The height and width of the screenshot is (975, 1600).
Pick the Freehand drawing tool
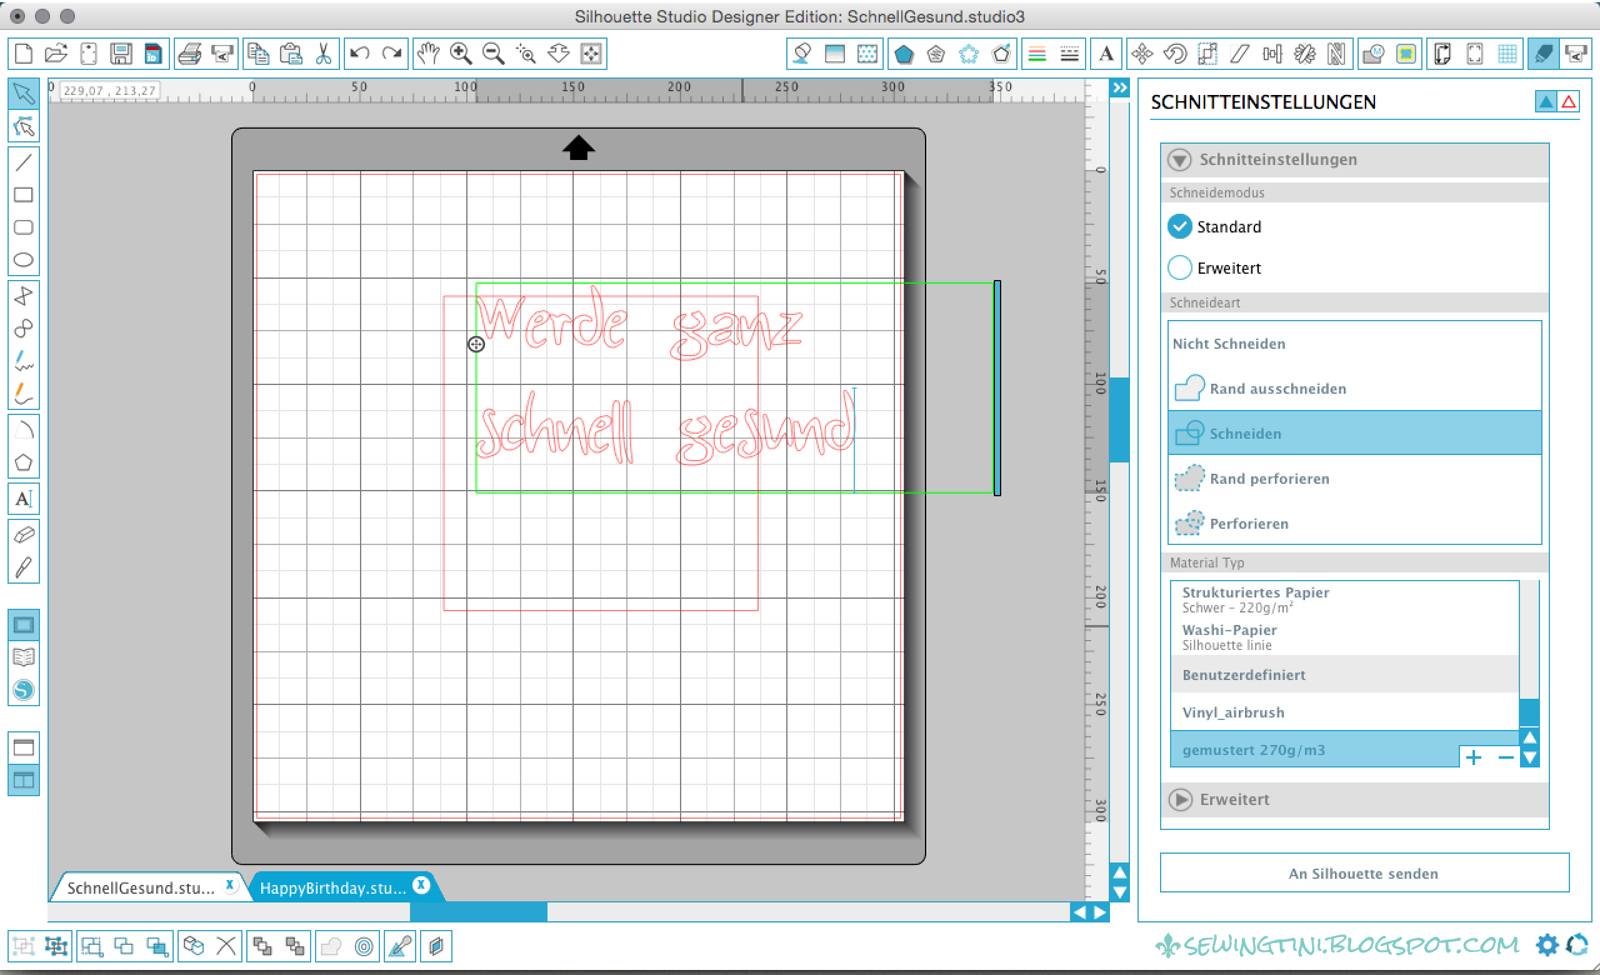[x=23, y=363]
